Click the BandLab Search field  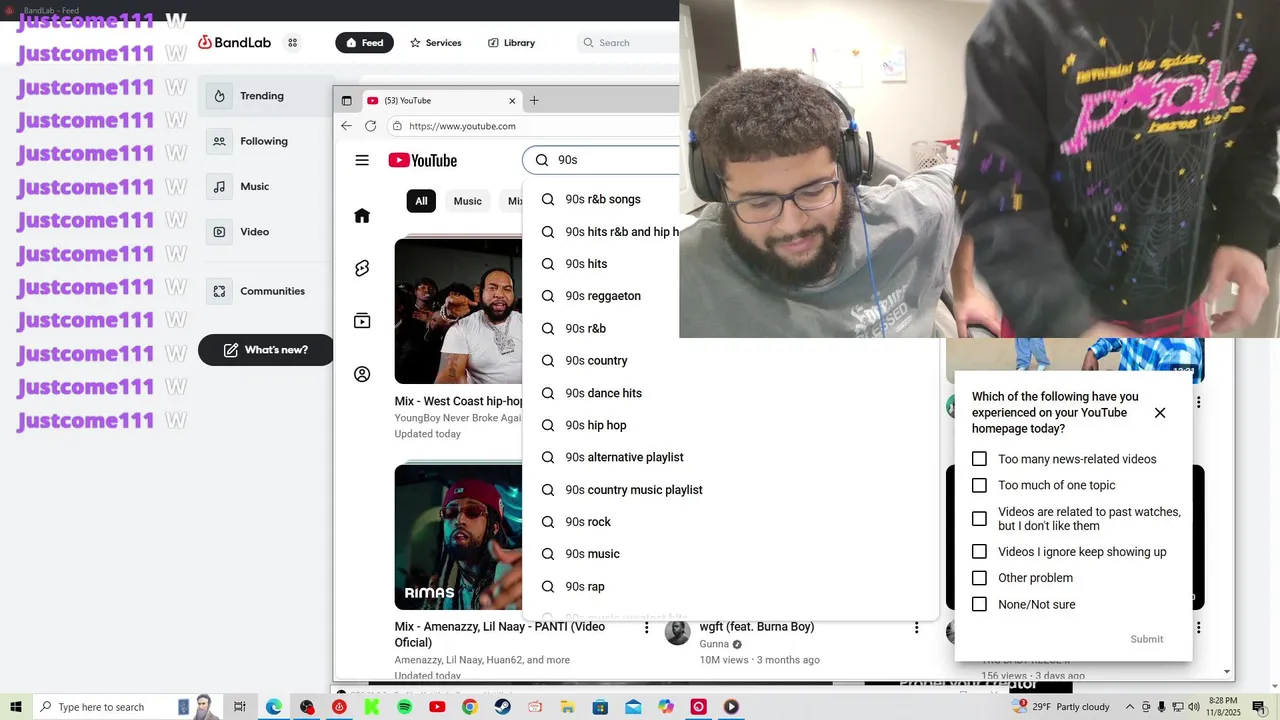pyautogui.click(x=628, y=43)
